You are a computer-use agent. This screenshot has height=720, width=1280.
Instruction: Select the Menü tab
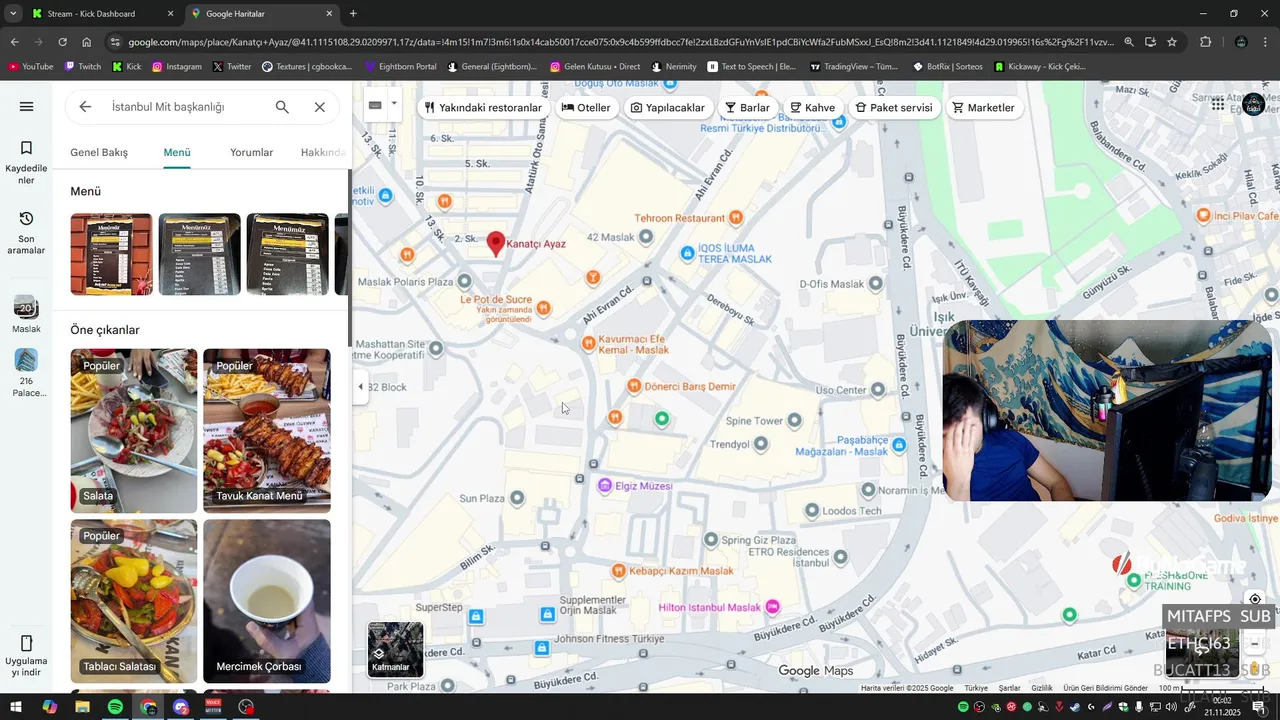click(177, 152)
